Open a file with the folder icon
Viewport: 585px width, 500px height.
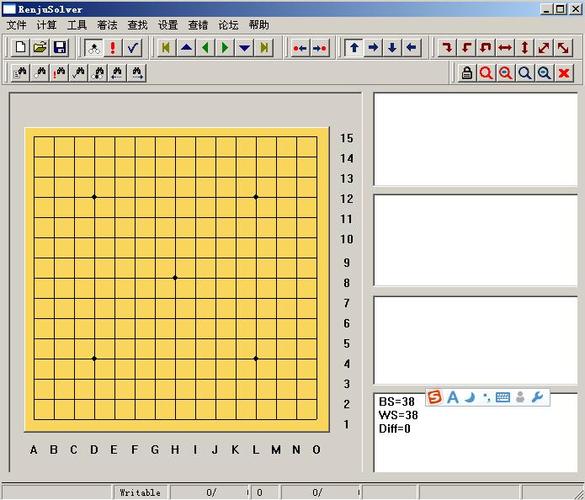click(40, 47)
